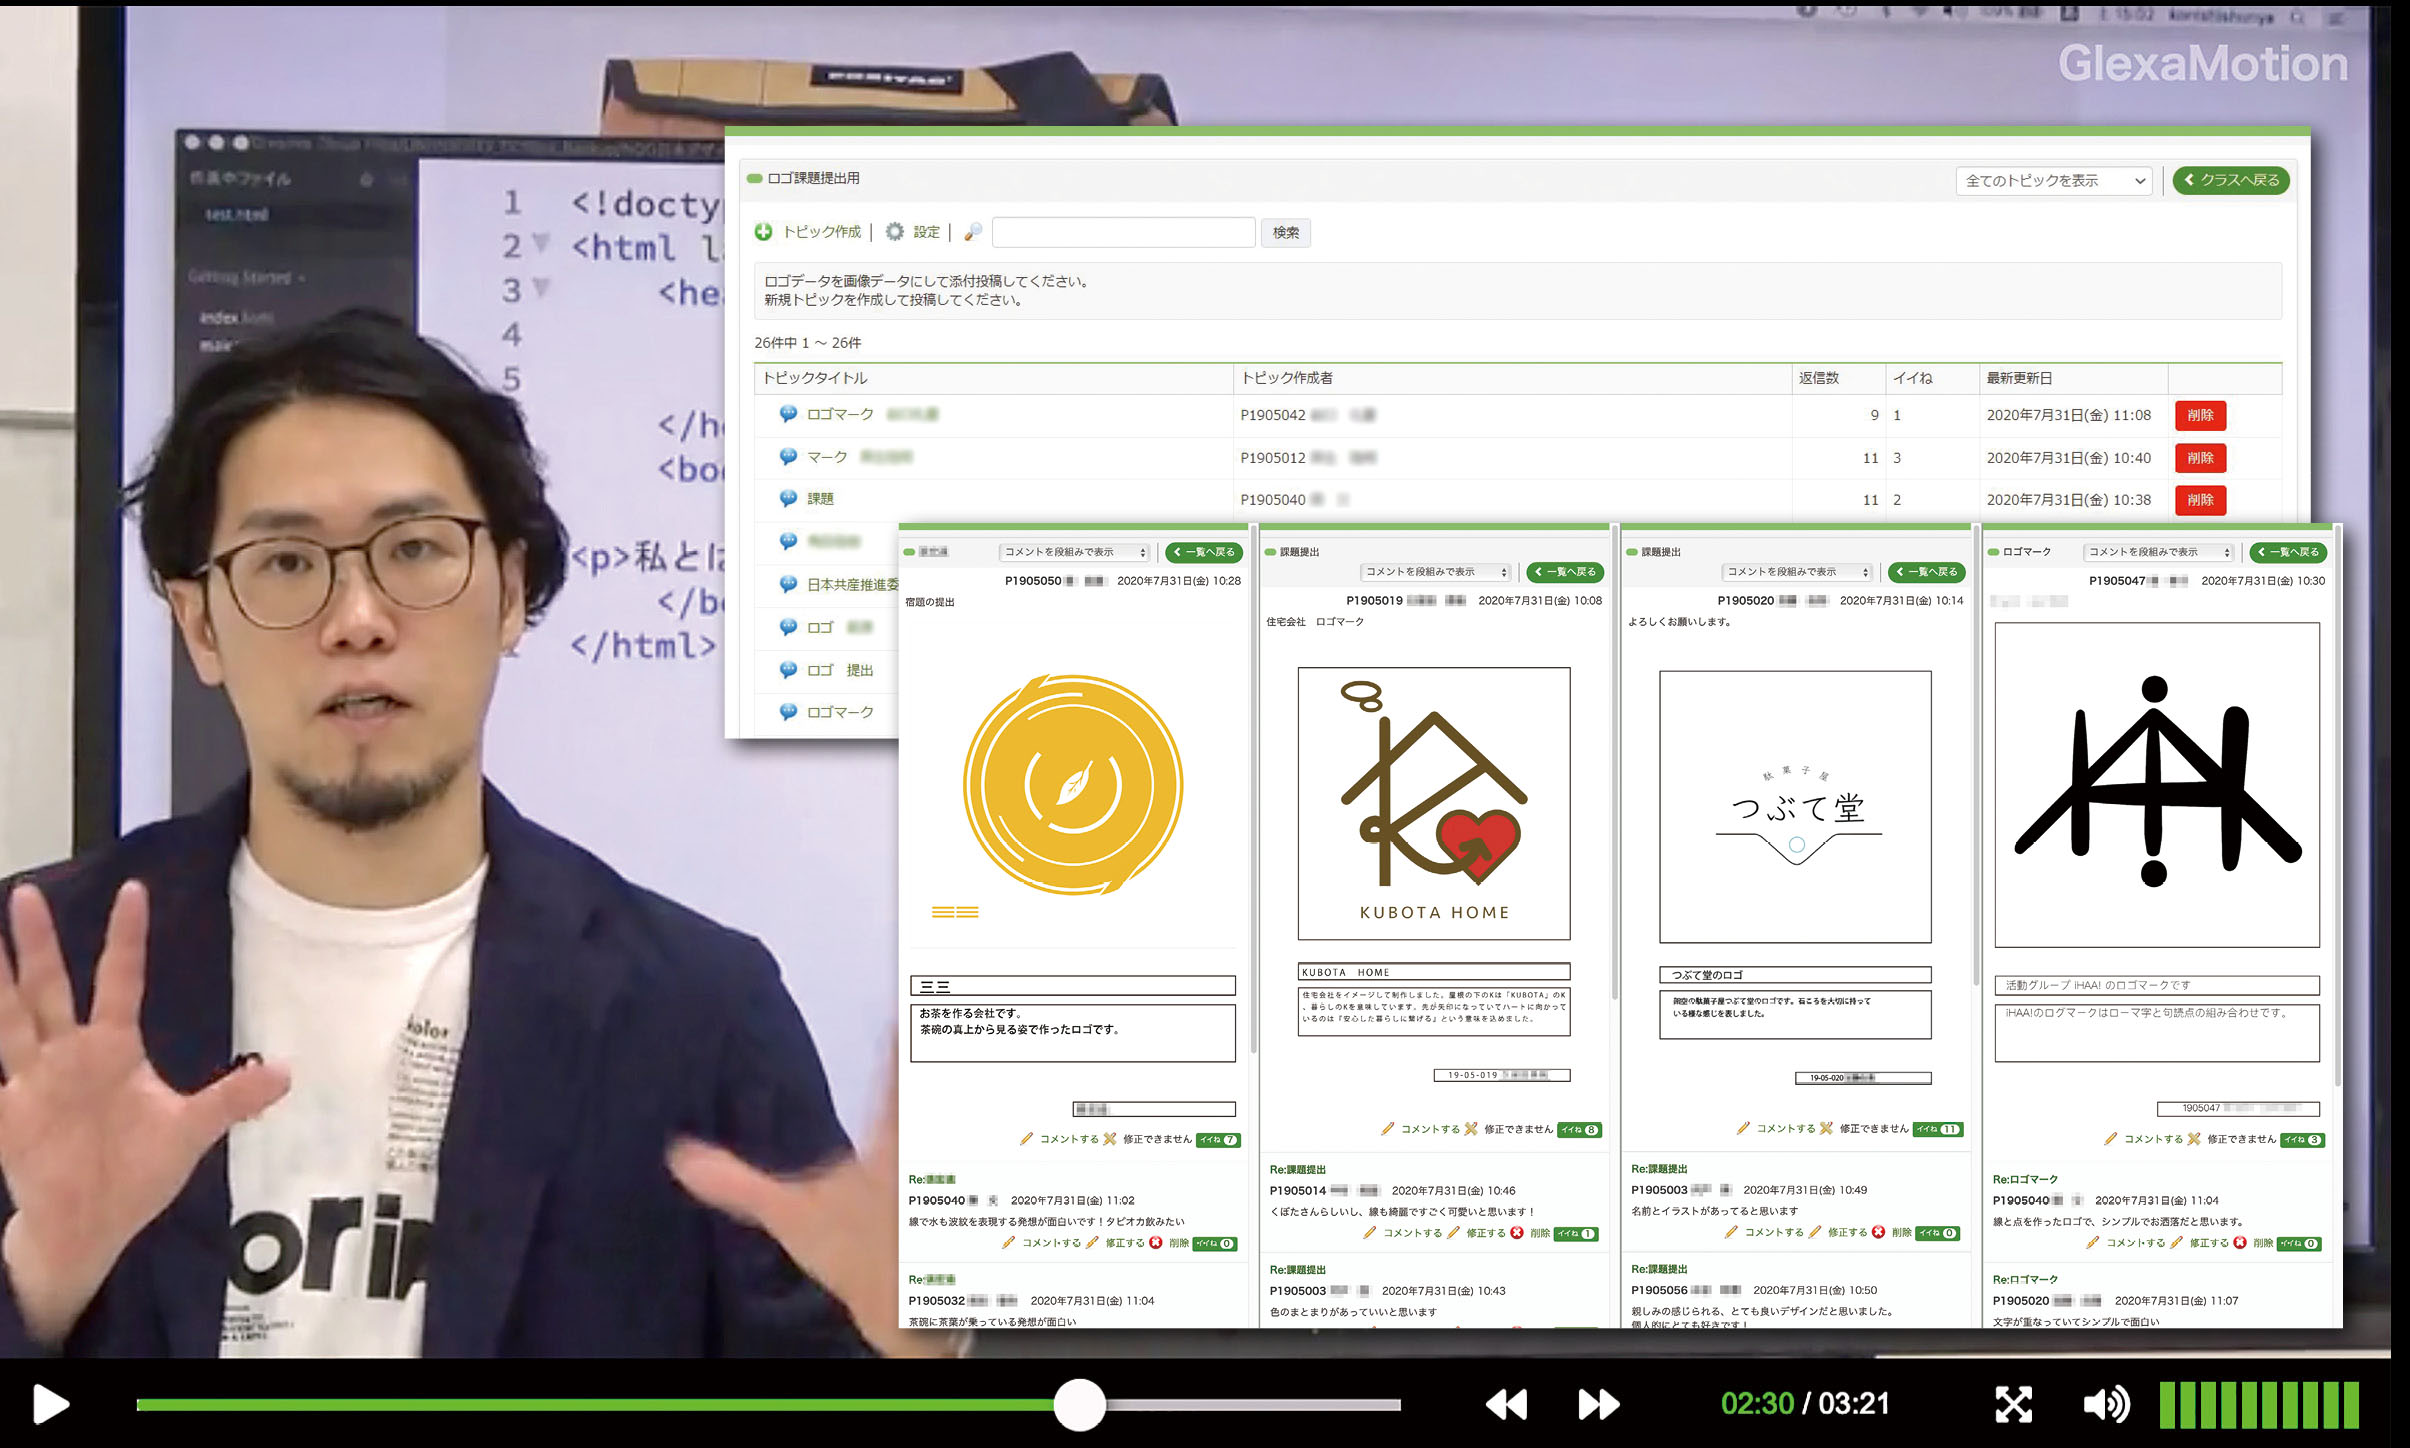Click 一覧へ戻る in the P1905020 panel
The width and height of the screenshot is (2410, 1448).
click(1927, 572)
